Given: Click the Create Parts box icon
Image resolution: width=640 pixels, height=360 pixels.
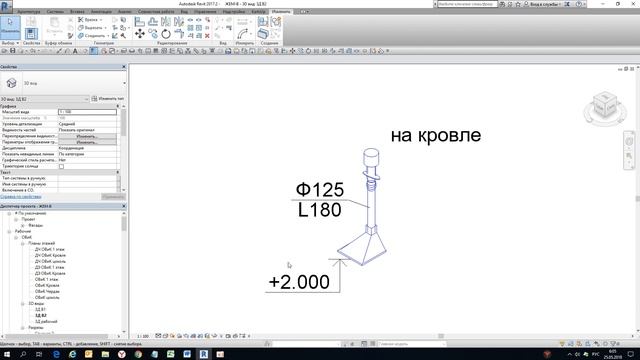Looking at the screenshot, I should pyautogui.click(x=263, y=34).
